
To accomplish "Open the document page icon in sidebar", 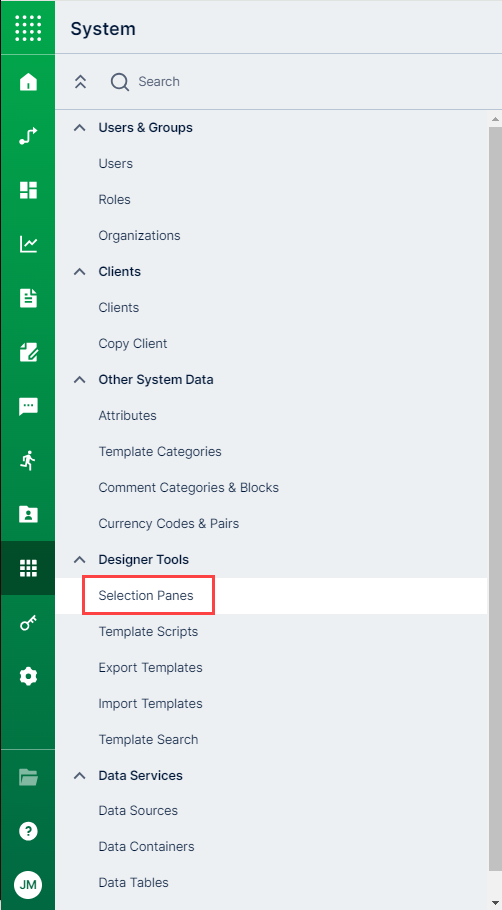I will pos(28,298).
